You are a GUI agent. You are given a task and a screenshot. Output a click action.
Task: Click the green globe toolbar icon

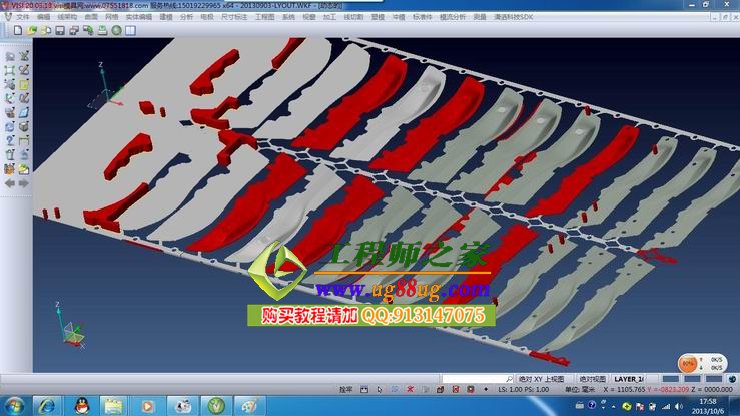[117, 30]
